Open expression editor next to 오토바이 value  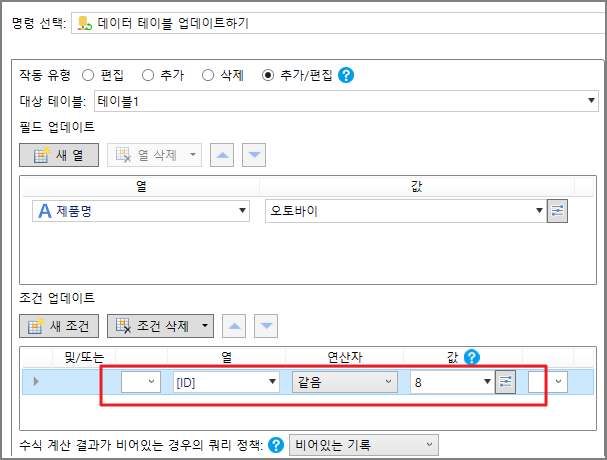pos(558,211)
